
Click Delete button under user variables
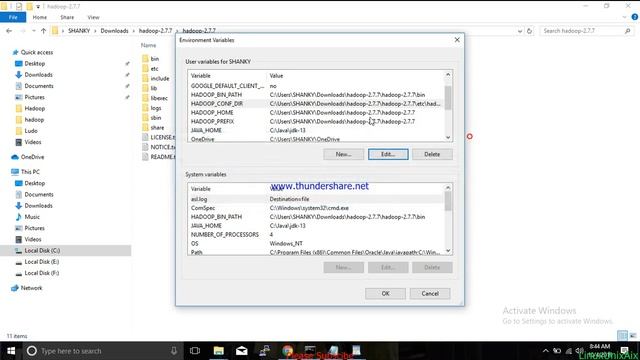432,154
